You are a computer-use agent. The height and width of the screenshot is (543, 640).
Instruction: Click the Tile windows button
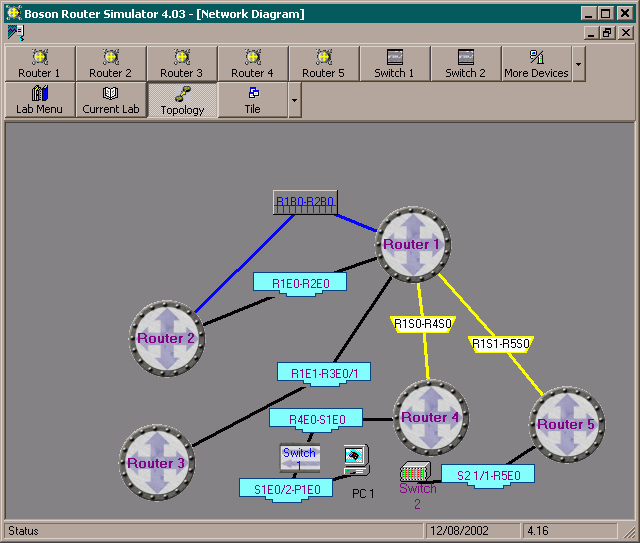point(253,100)
